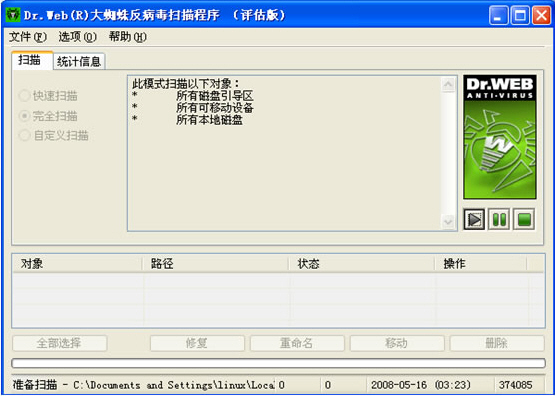Click the text 所有磁盘引导区

[x=214, y=96]
